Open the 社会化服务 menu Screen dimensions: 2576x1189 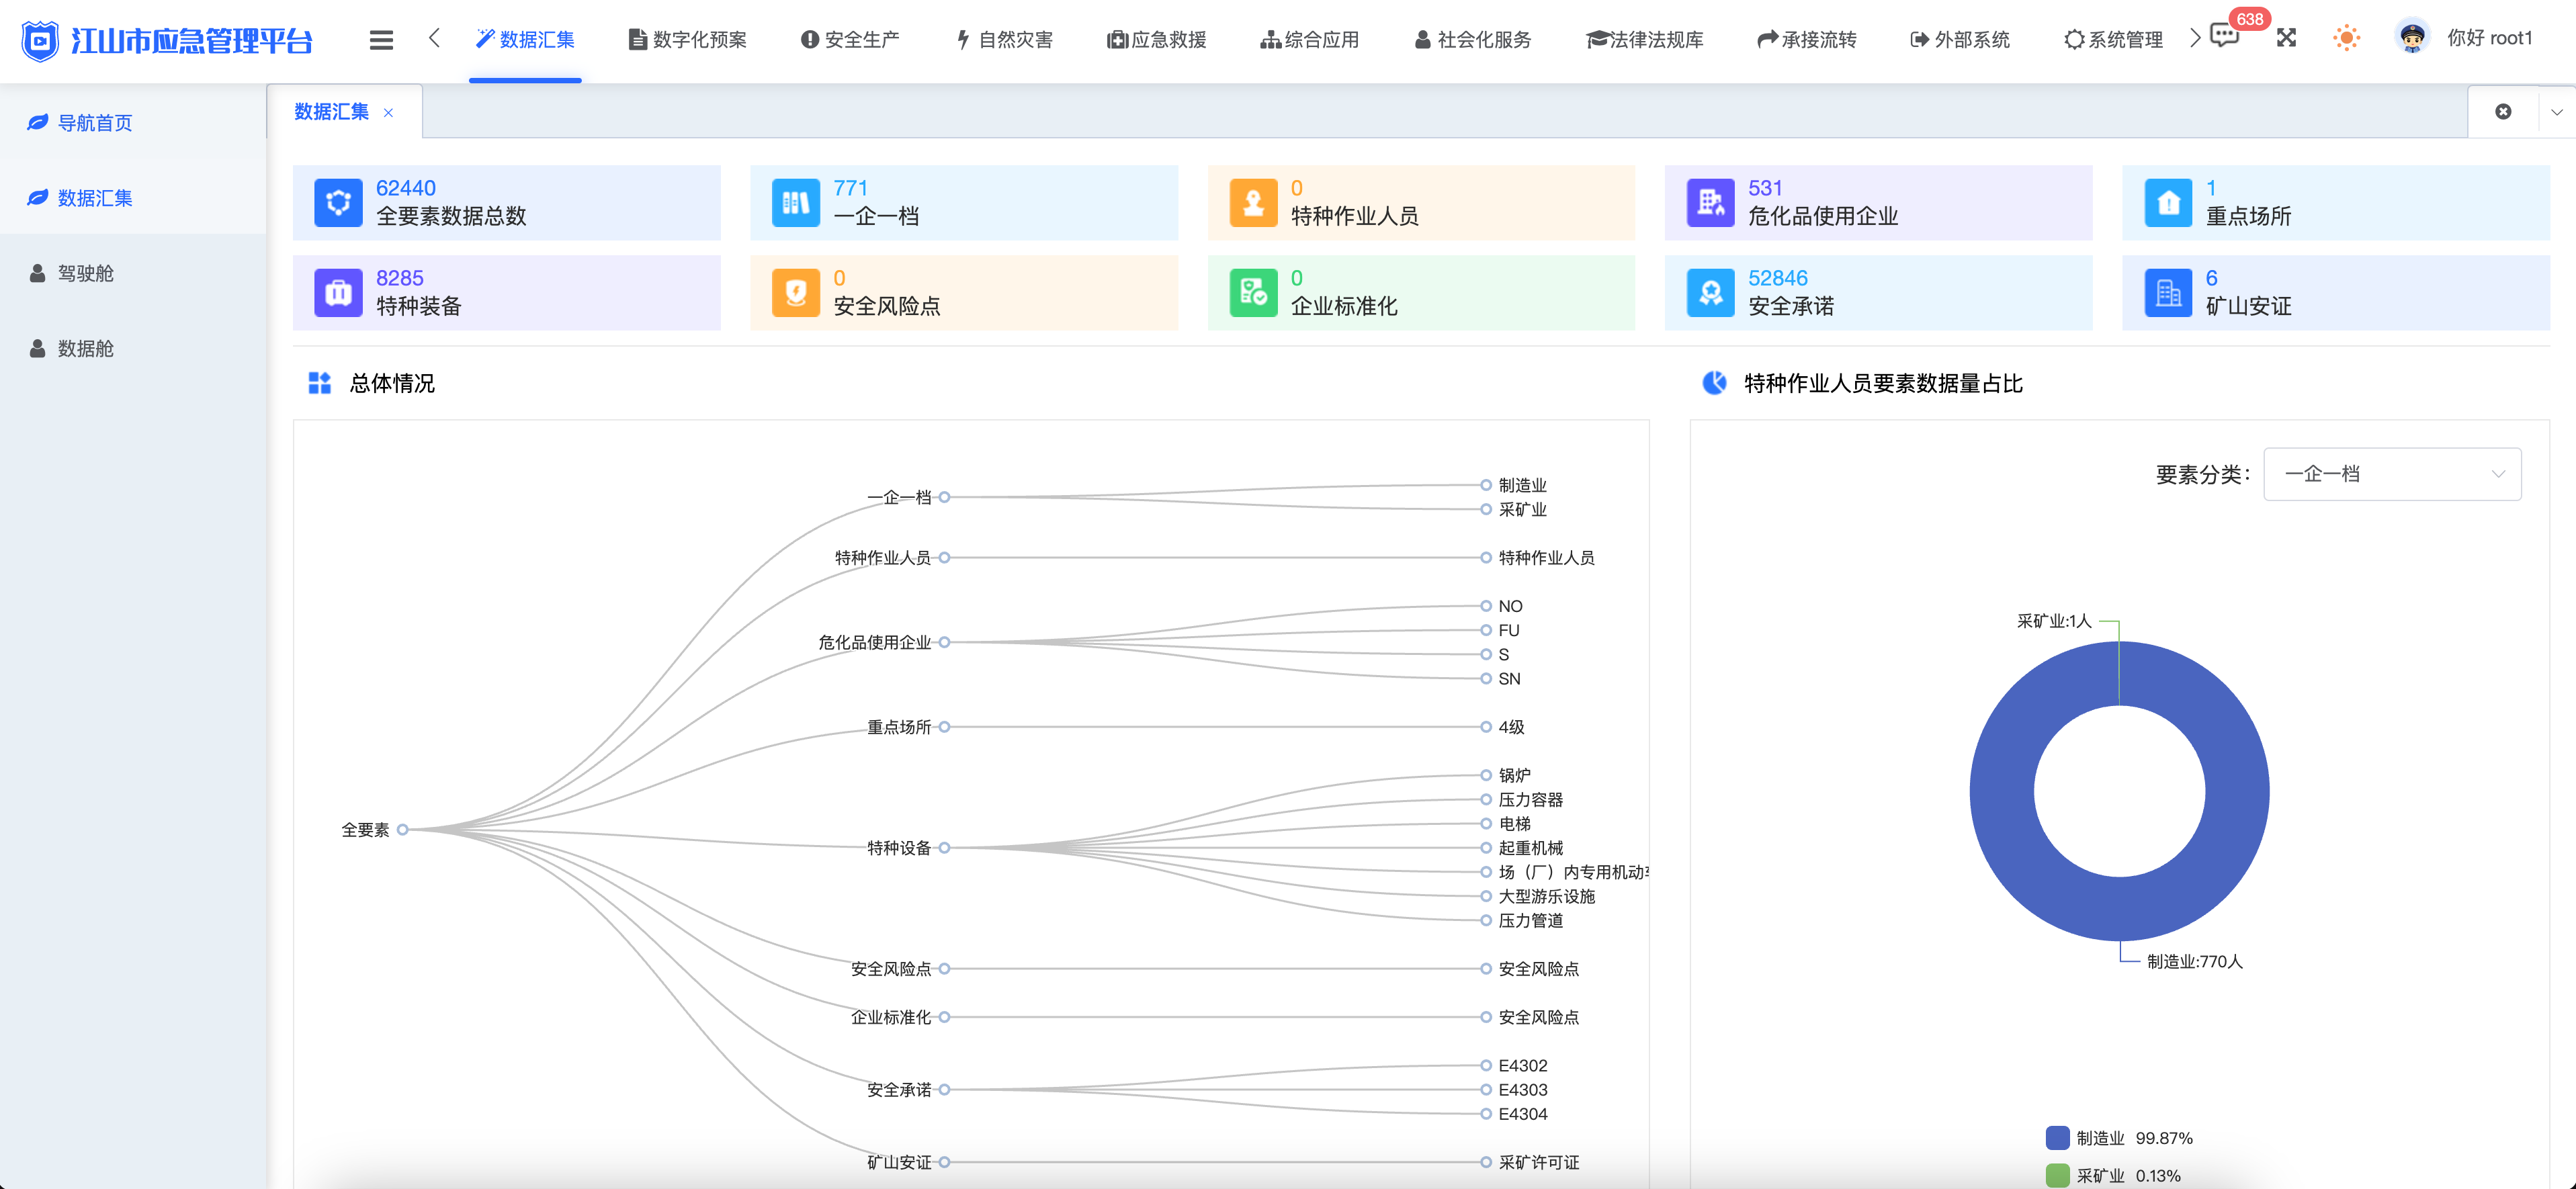[x=1473, y=40]
